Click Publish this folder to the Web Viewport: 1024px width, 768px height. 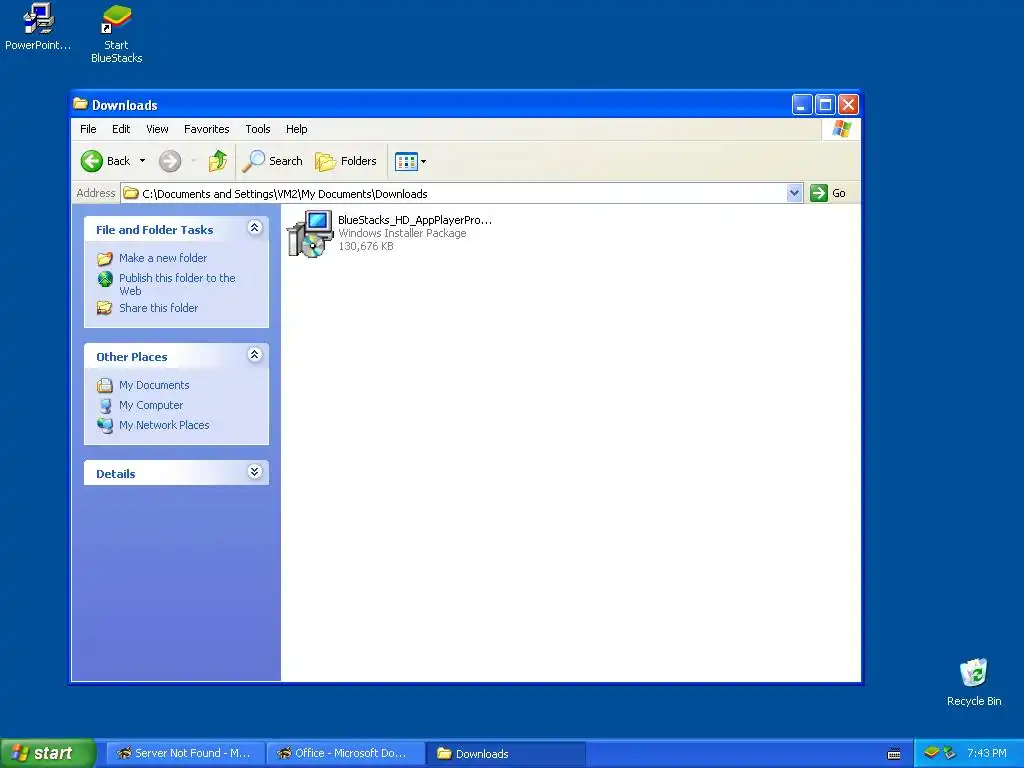(177, 284)
